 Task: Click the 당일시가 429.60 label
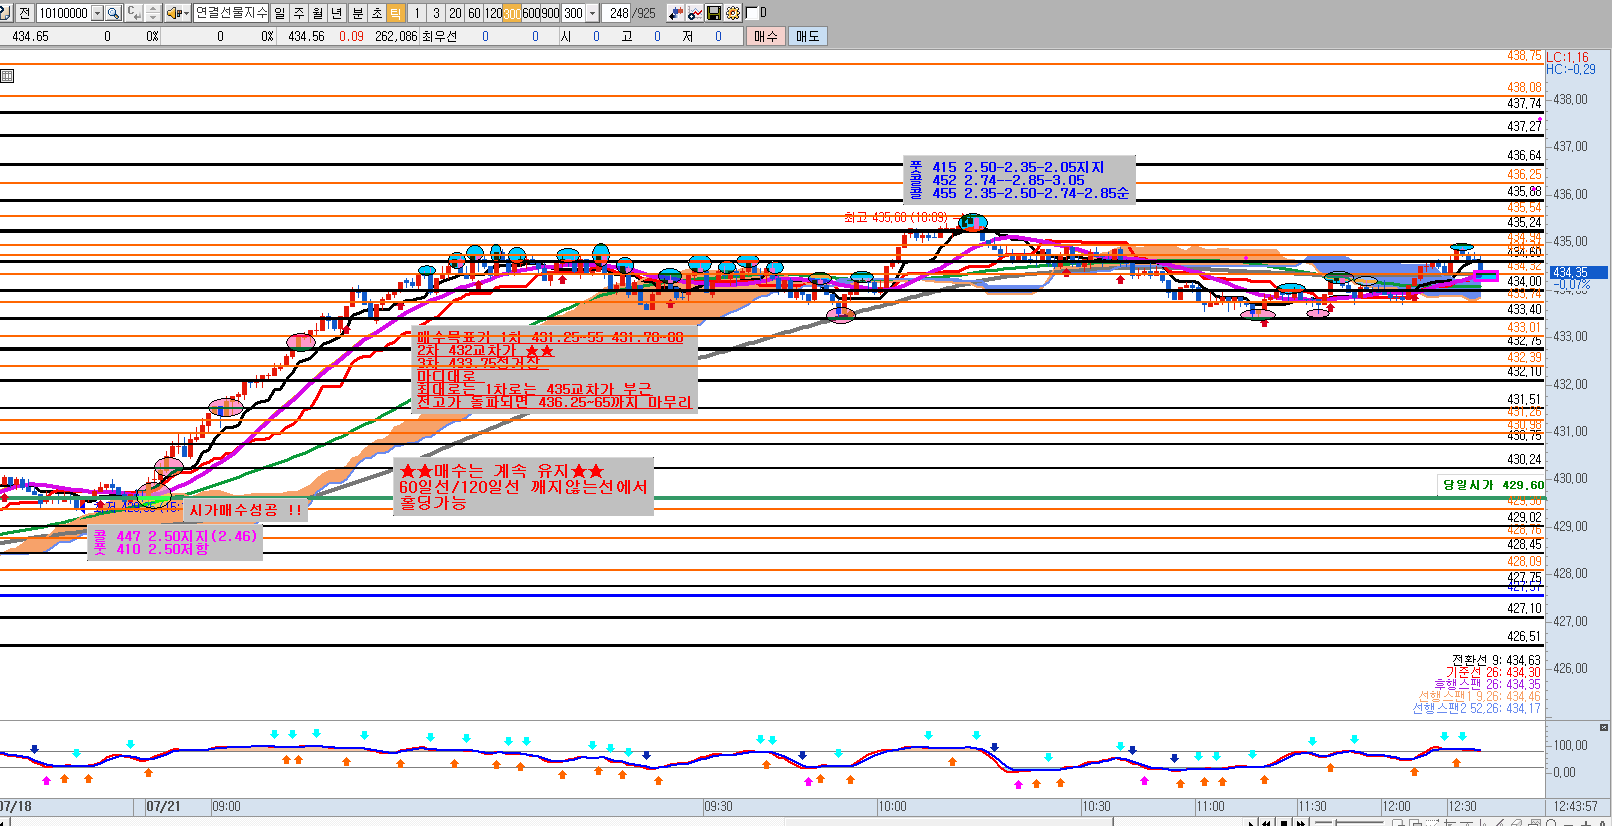1493,485
